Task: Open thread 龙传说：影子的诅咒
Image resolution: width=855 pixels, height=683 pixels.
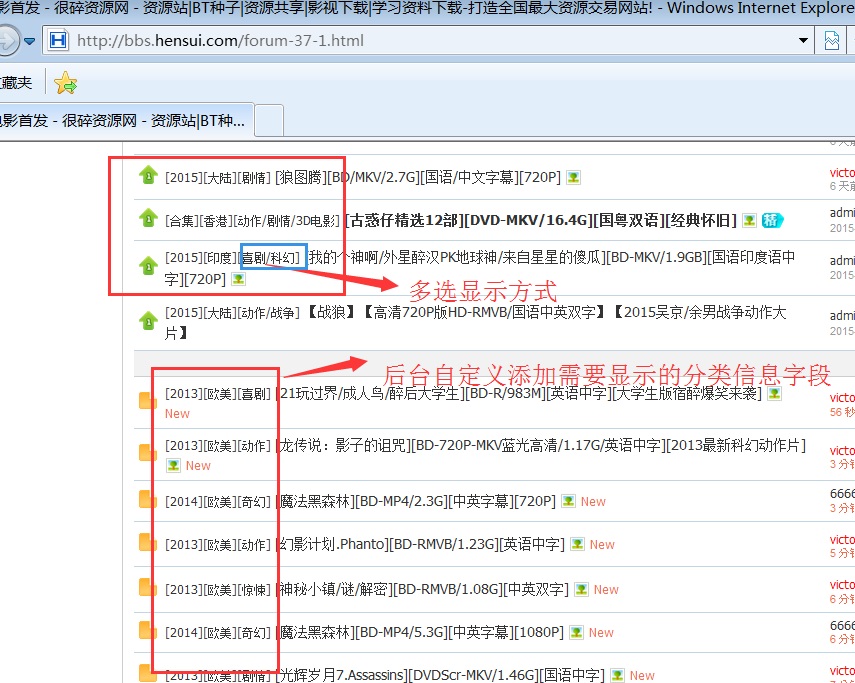Action: coord(542,446)
